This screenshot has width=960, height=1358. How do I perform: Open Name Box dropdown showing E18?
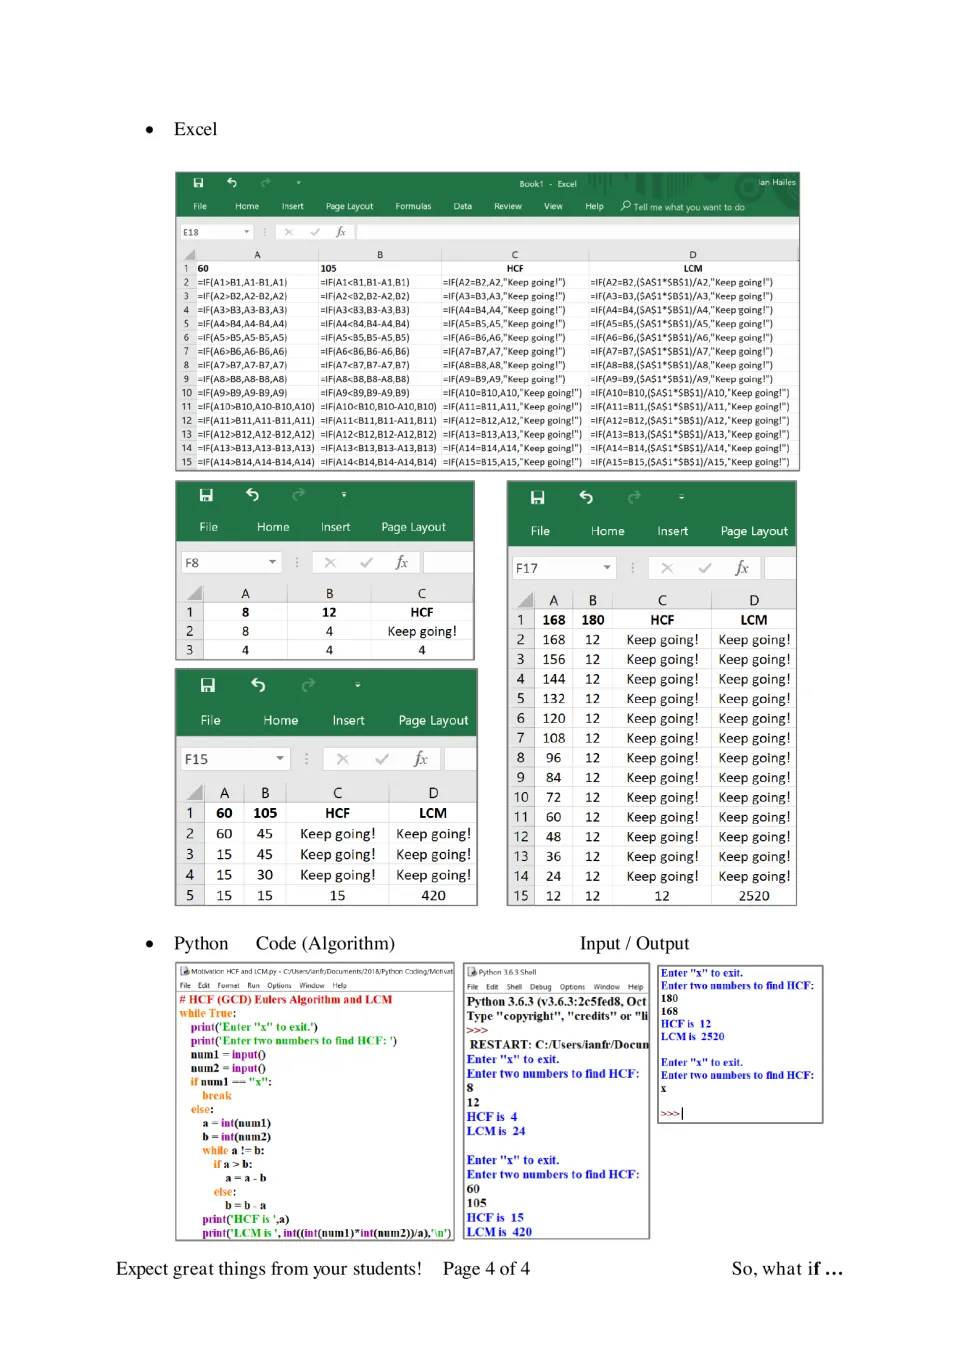pyautogui.click(x=246, y=232)
